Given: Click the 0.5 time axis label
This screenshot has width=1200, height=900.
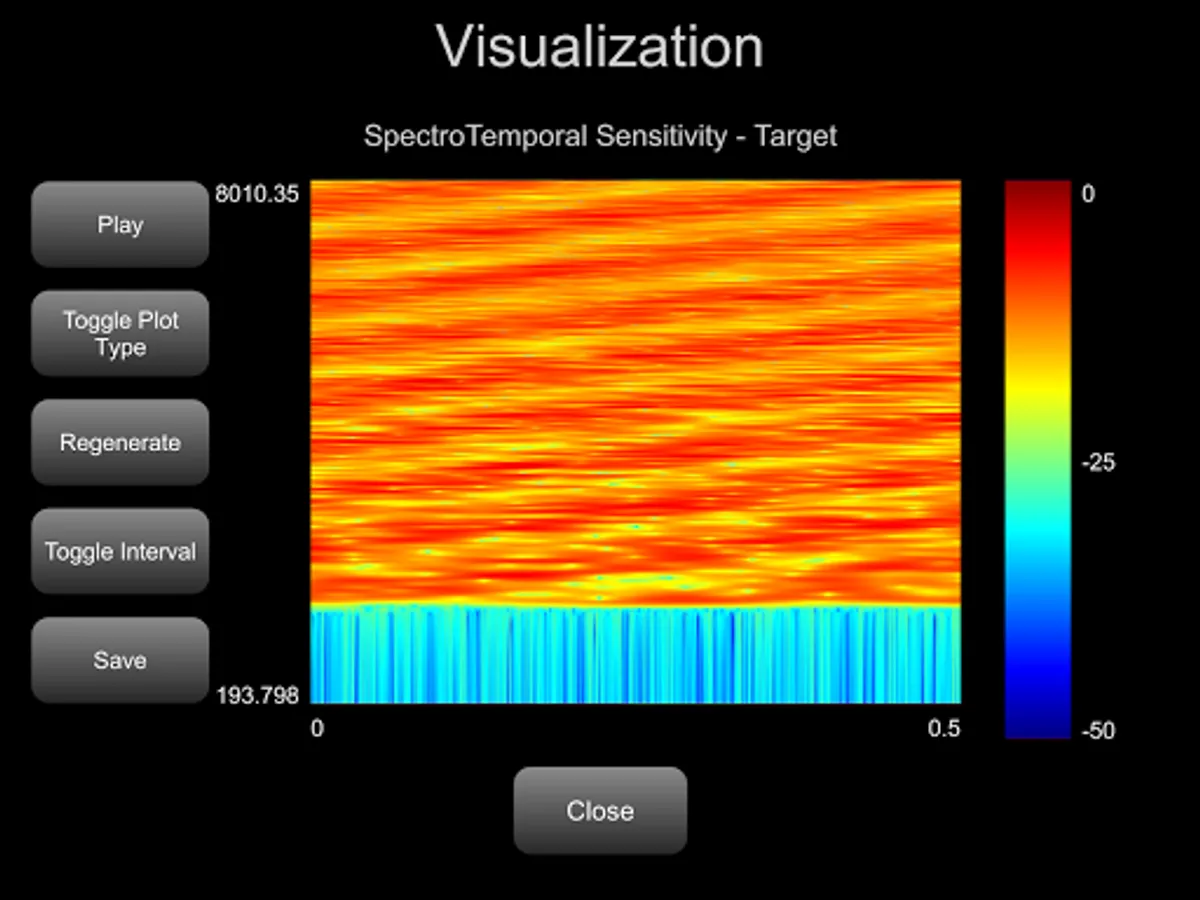Looking at the screenshot, I should tap(944, 729).
